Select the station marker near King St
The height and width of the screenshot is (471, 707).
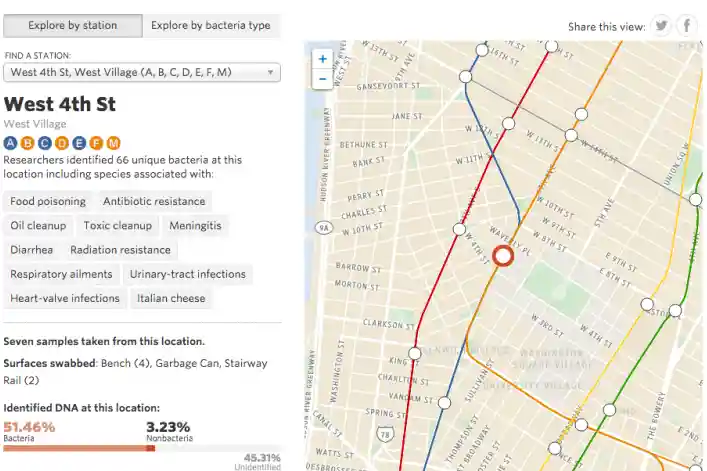coord(415,353)
